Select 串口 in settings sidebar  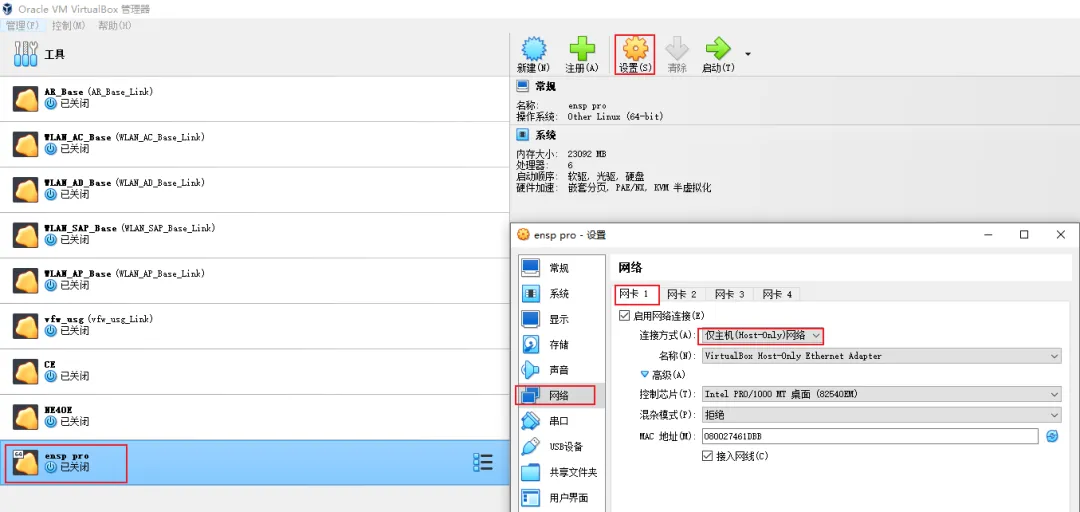pos(560,420)
